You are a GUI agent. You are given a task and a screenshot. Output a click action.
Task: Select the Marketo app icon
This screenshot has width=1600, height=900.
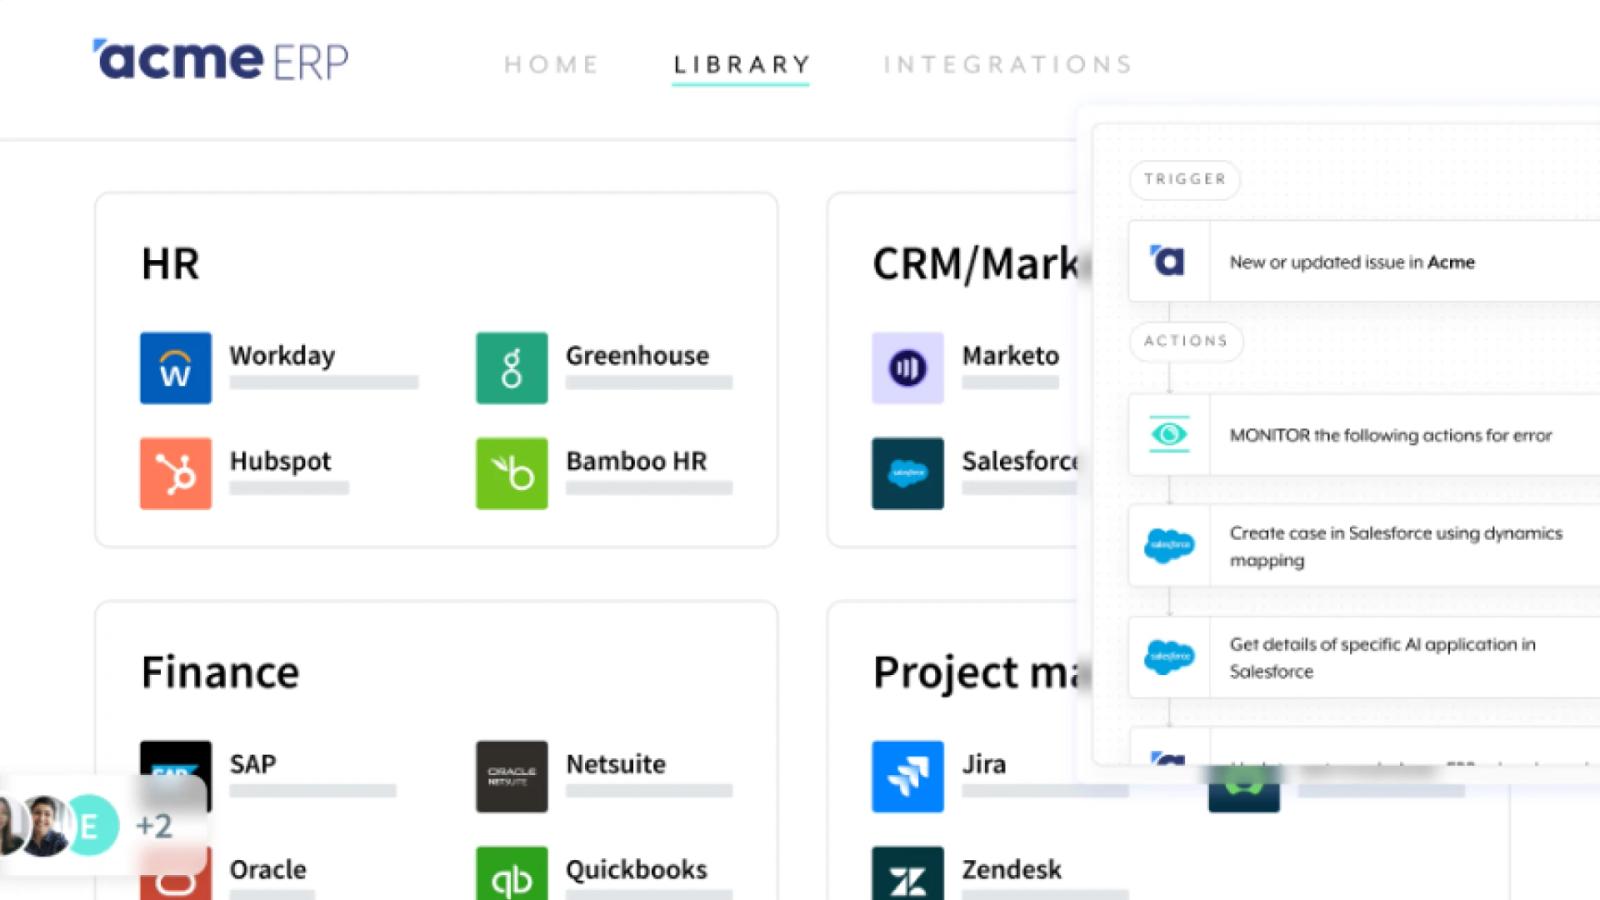(x=908, y=368)
